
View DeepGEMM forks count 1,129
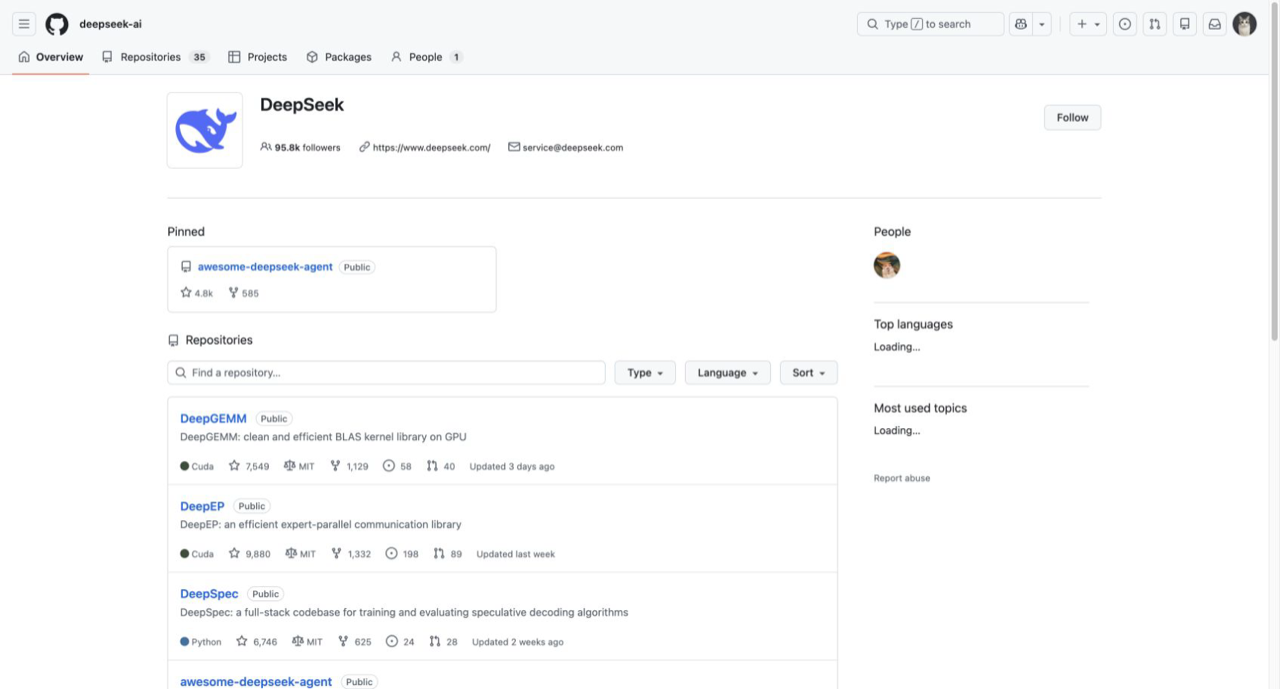[x=349, y=466]
